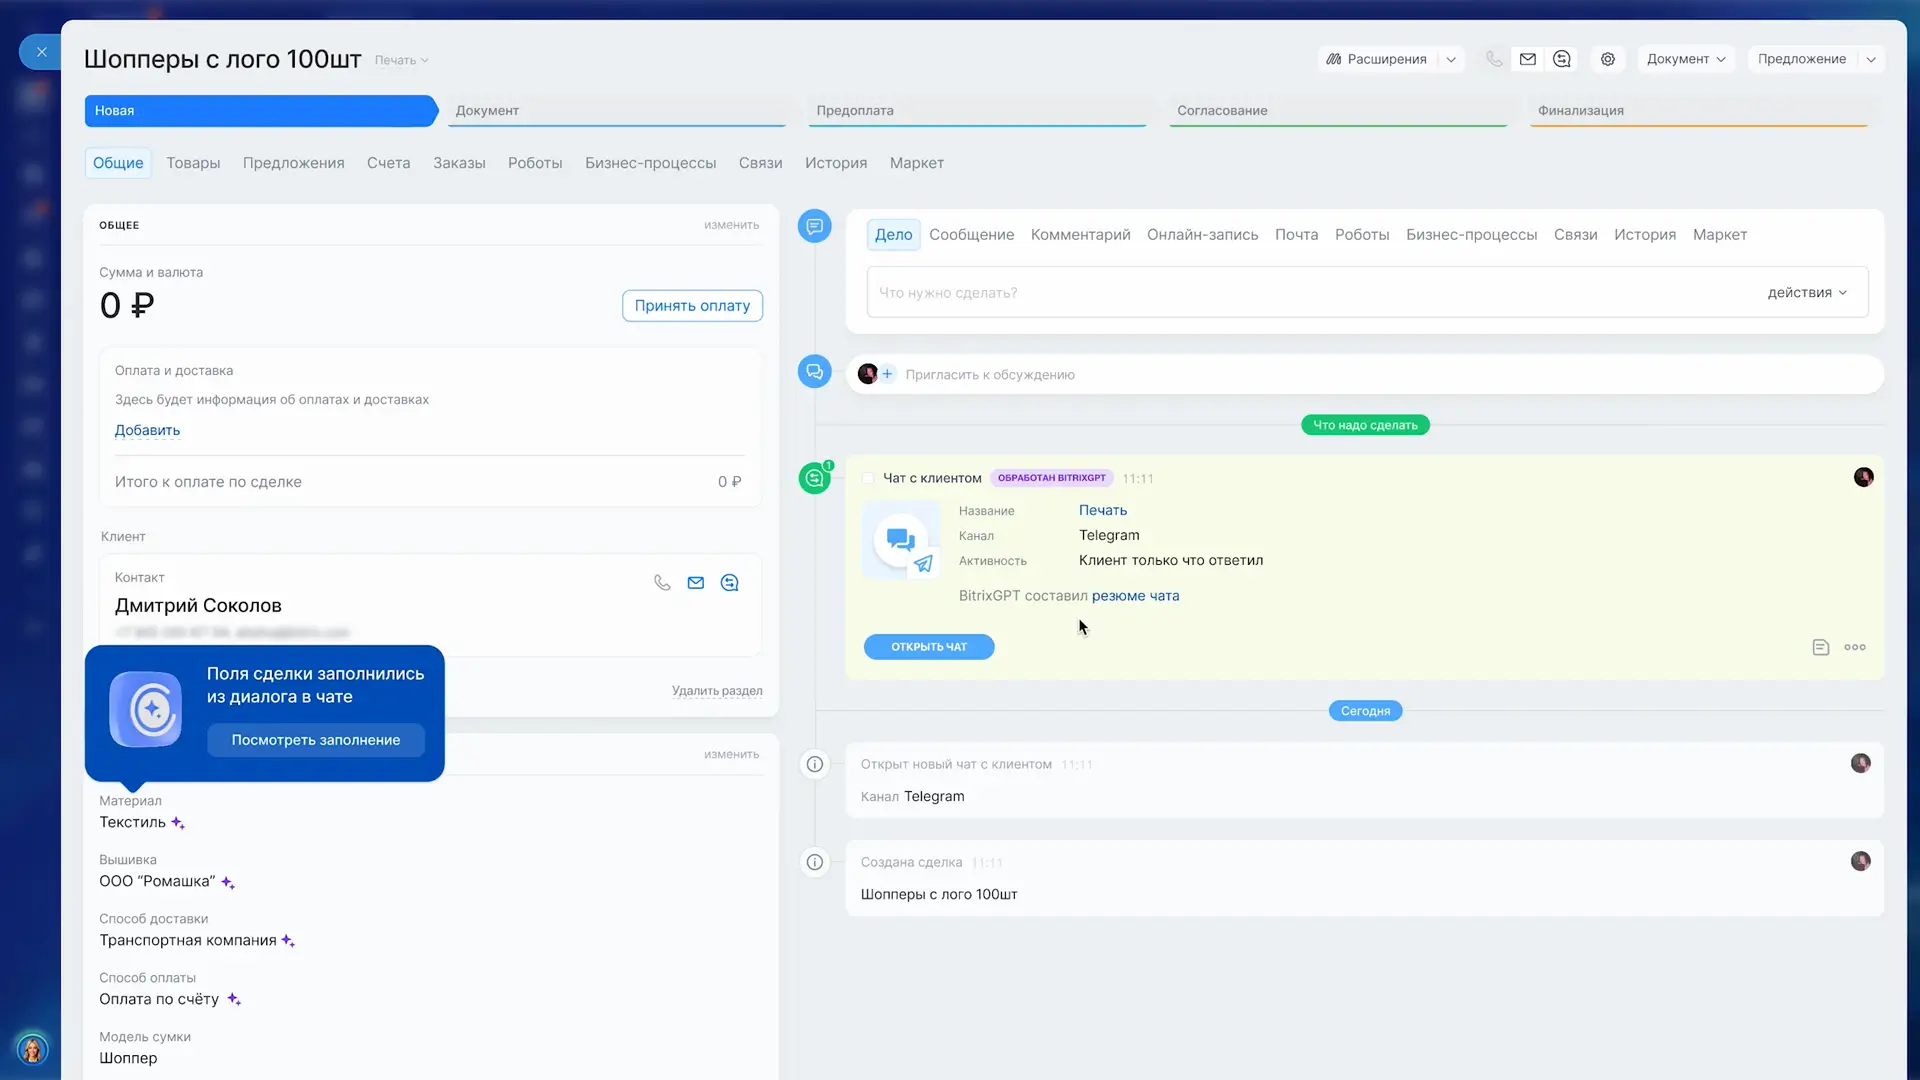Click the note icon on the Чат с клиентом card

(1820, 647)
